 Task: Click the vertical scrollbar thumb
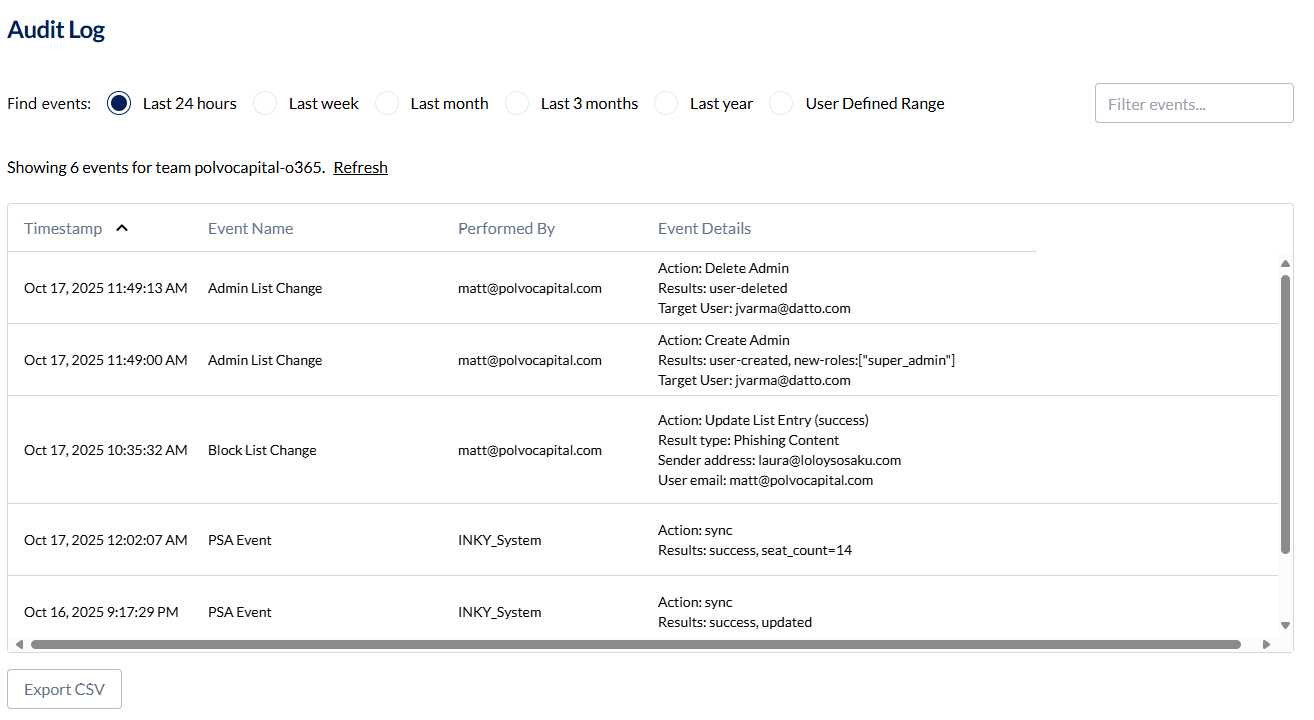[1285, 413]
